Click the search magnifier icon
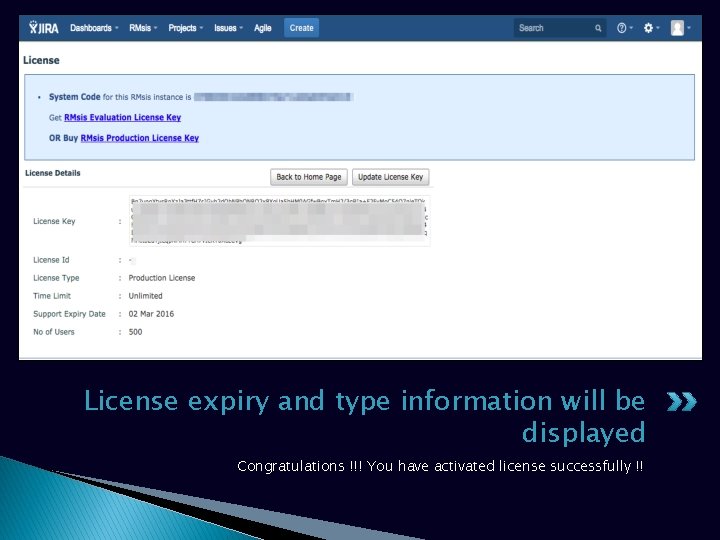Screen dimensions: 720x540 pos(598,28)
